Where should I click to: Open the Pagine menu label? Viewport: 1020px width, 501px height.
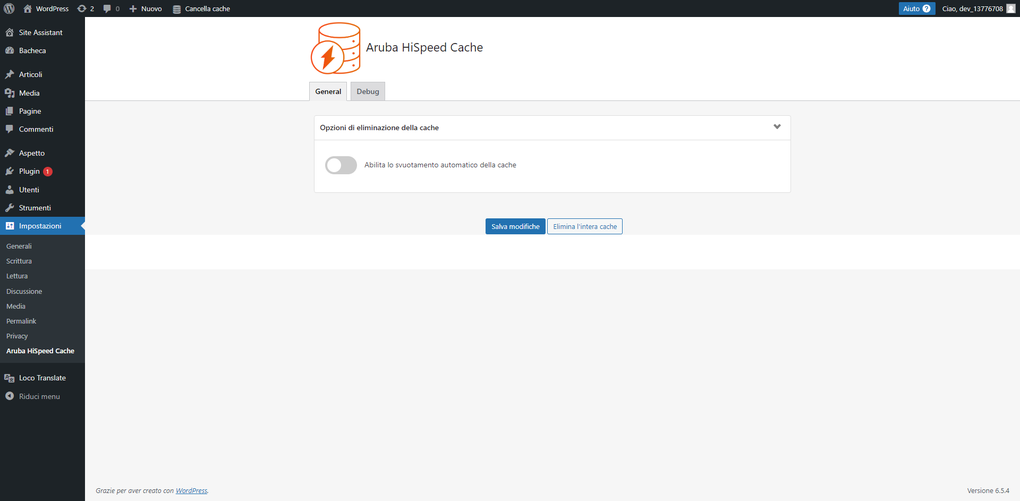pyautogui.click(x=30, y=111)
